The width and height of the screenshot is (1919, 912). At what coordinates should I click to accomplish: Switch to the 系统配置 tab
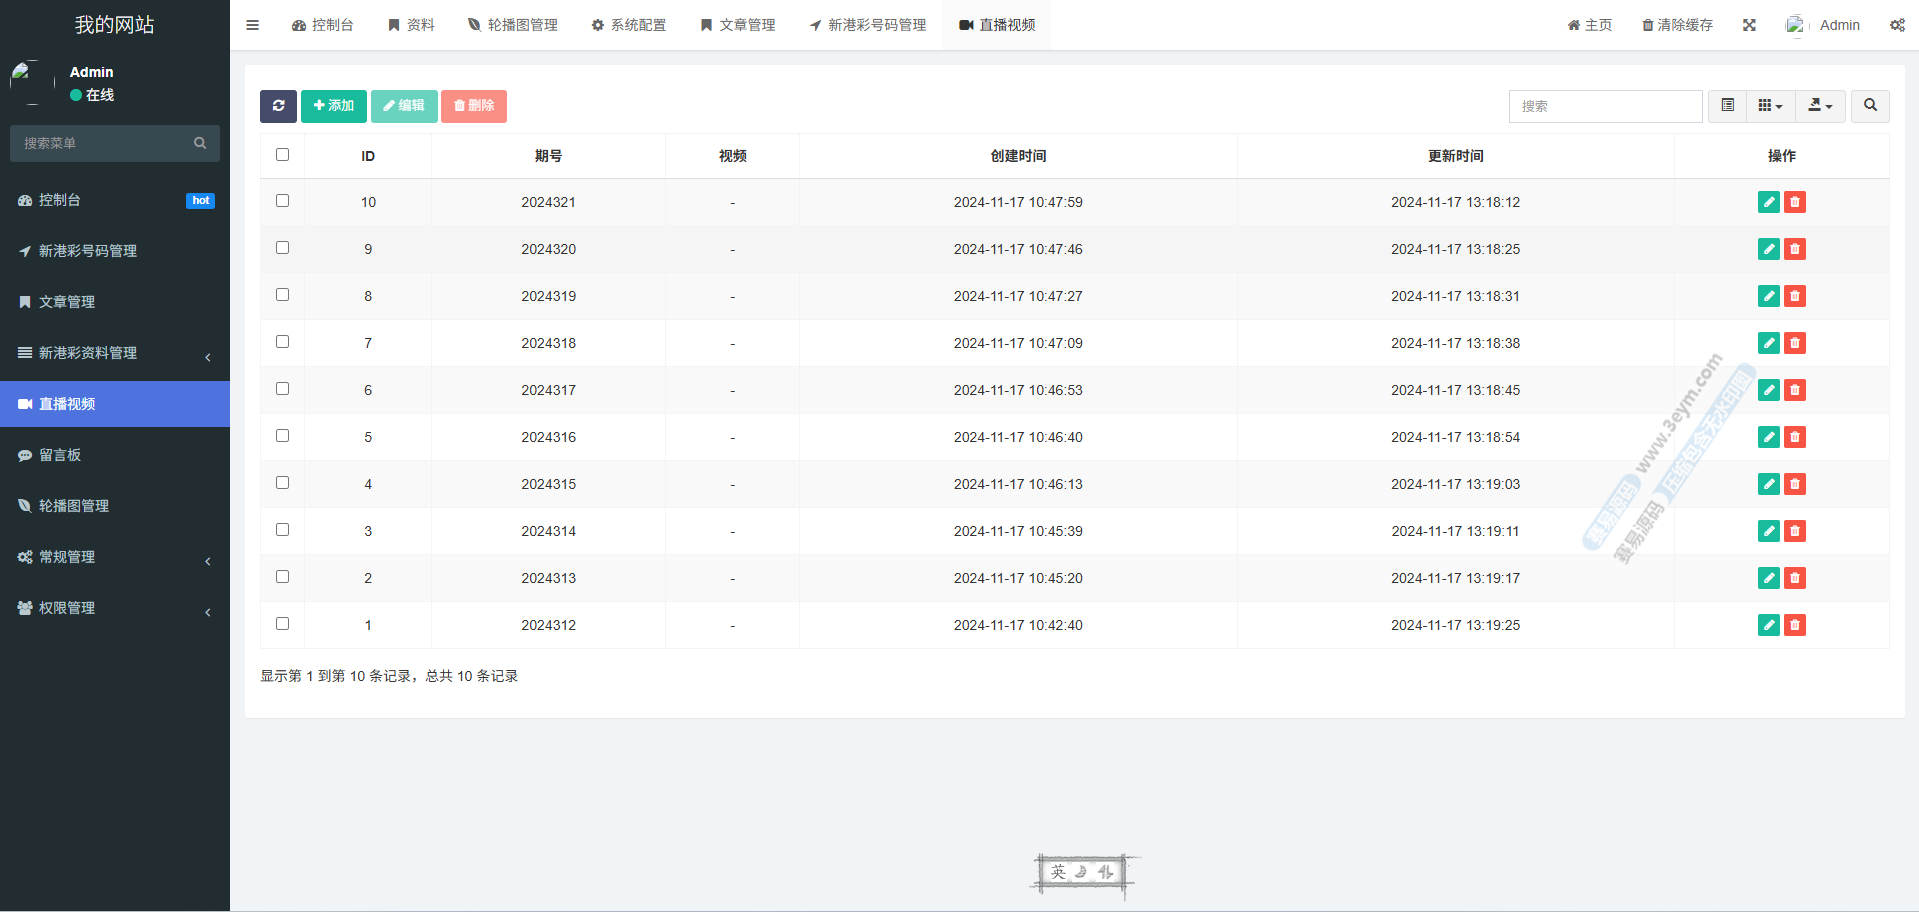(x=628, y=25)
